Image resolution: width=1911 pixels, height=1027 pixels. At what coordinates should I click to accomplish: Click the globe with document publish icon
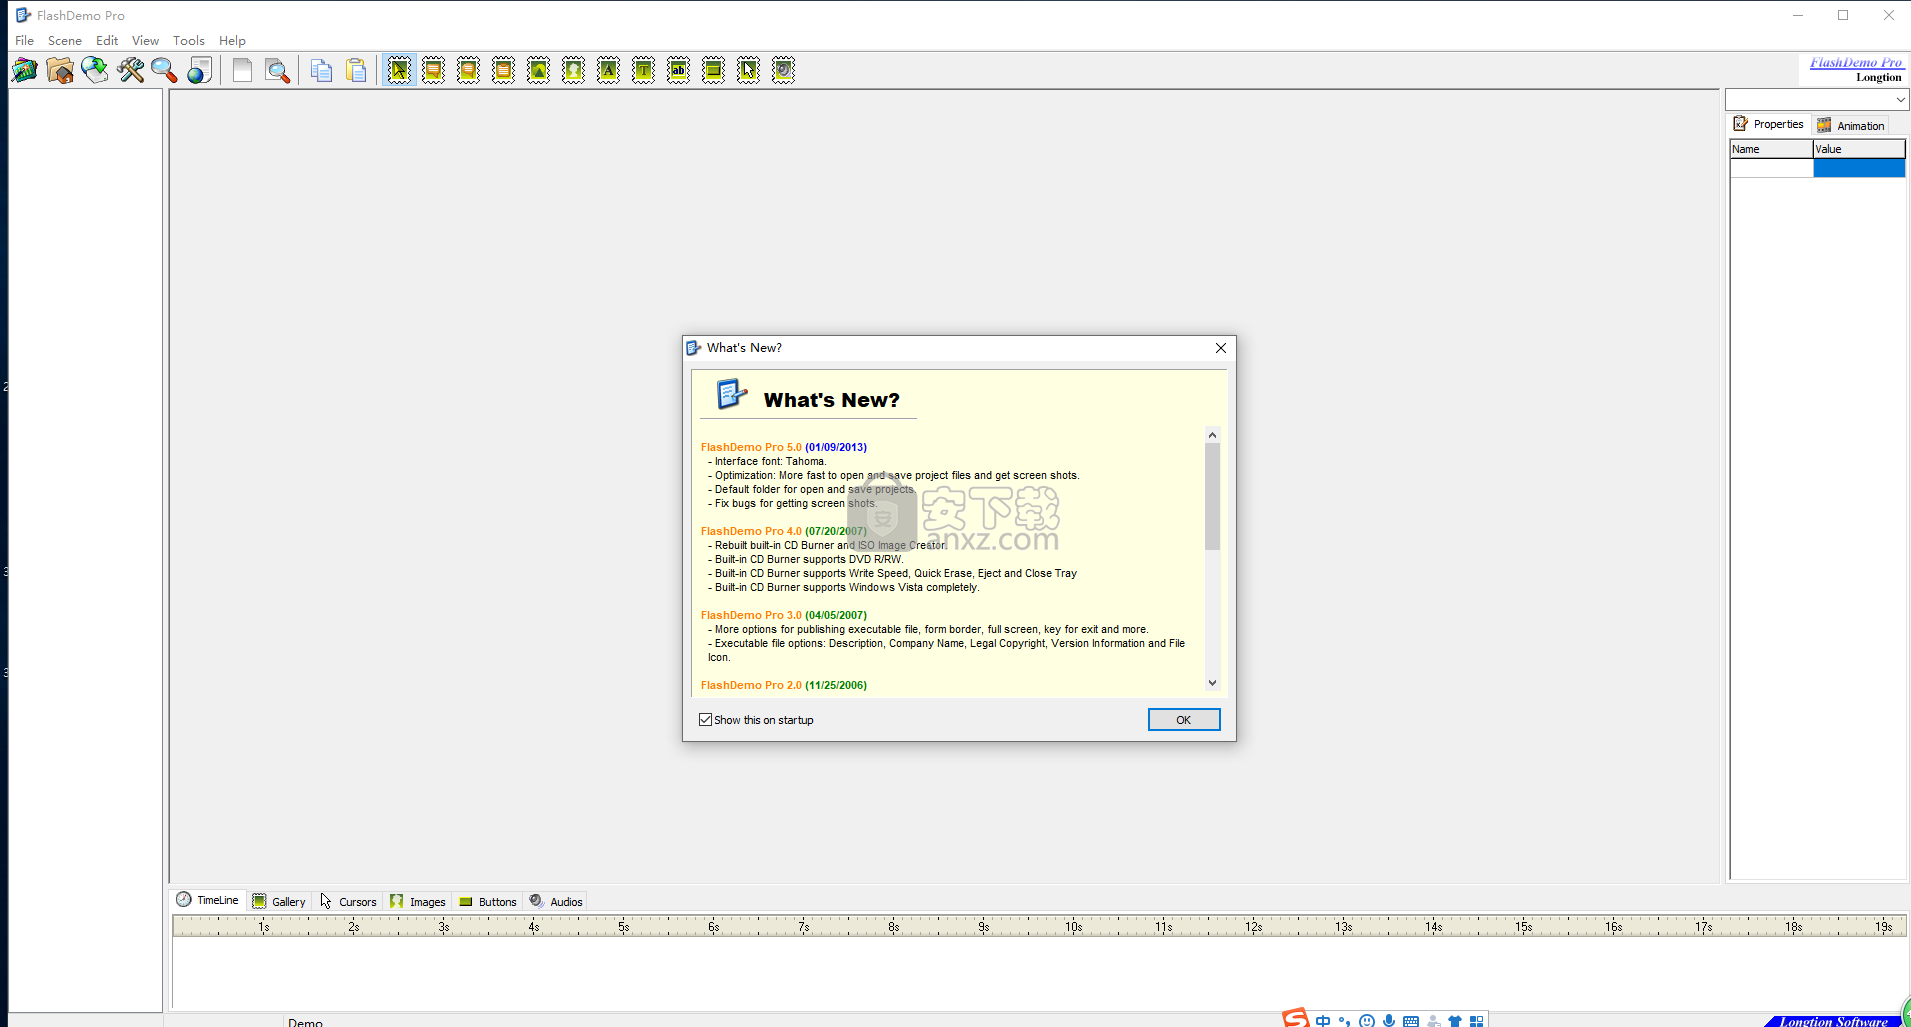click(x=200, y=70)
